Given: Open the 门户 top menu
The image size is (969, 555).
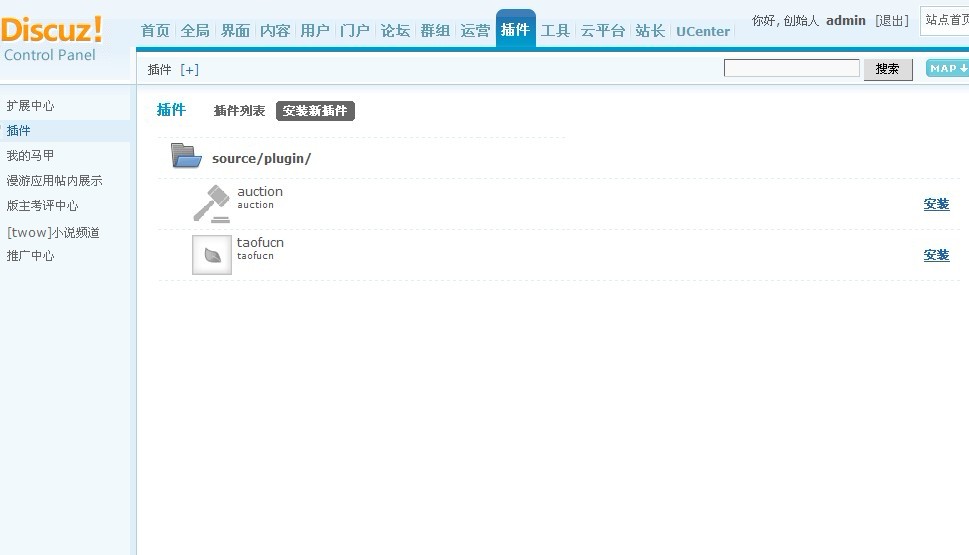Looking at the screenshot, I should (x=355, y=31).
